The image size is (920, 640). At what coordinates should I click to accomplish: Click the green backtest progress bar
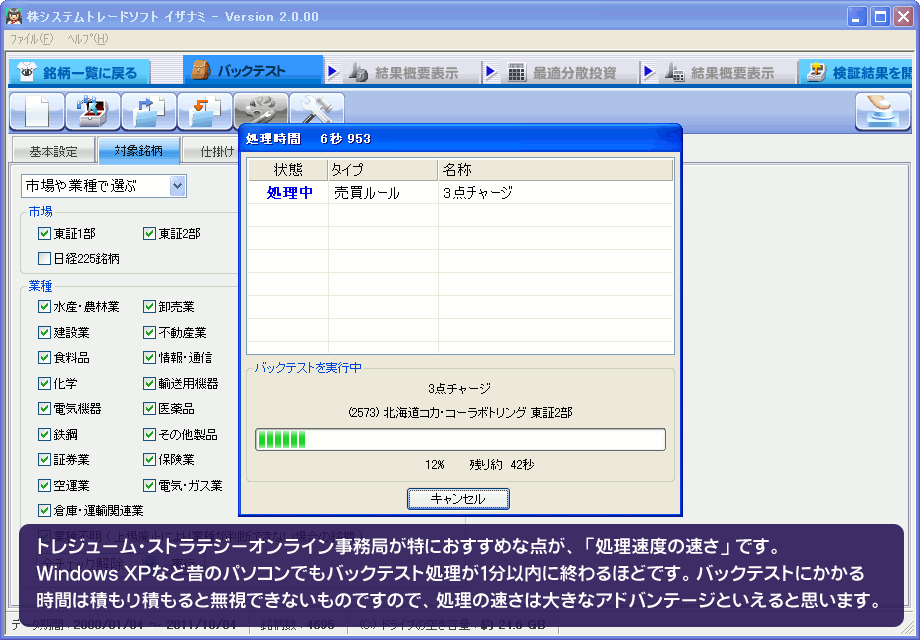pos(461,439)
